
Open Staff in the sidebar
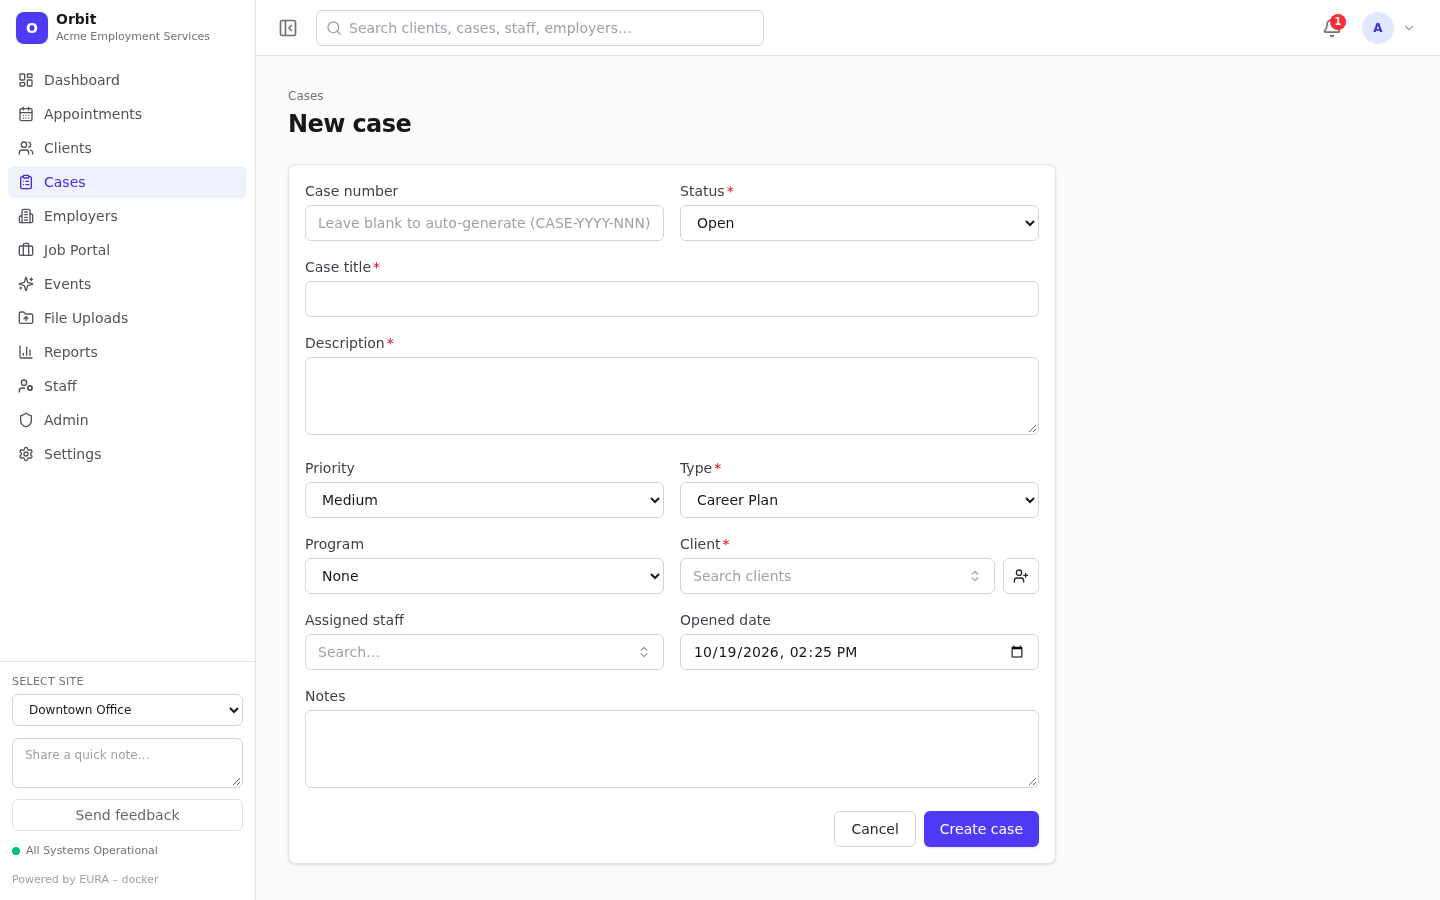pyautogui.click(x=127, y=386)
